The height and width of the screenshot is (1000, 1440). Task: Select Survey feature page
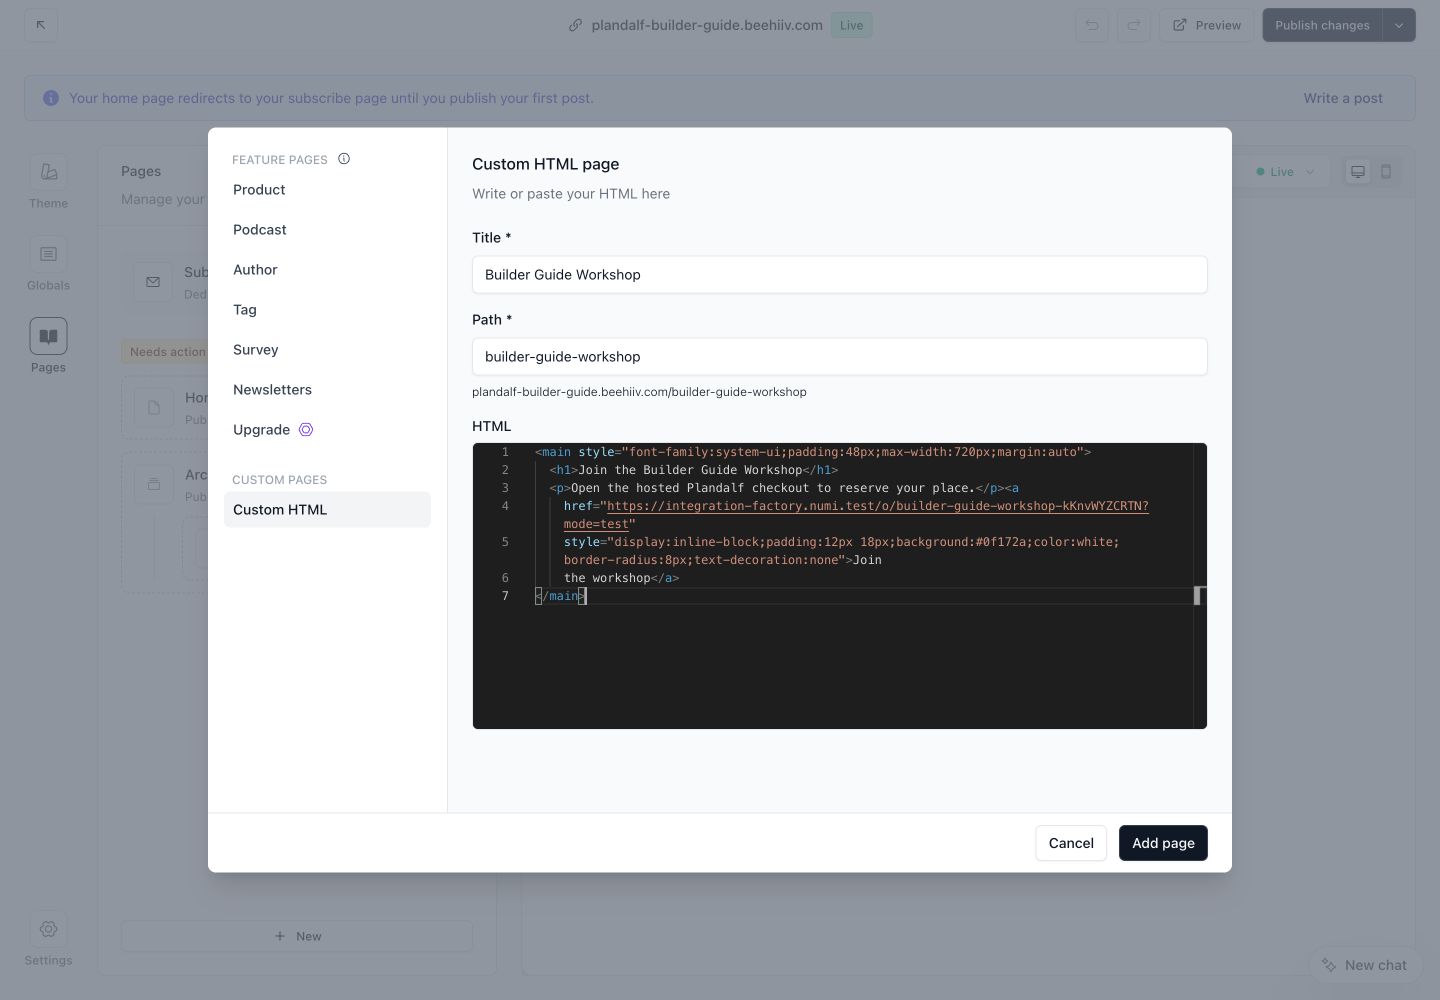(327, 350)
